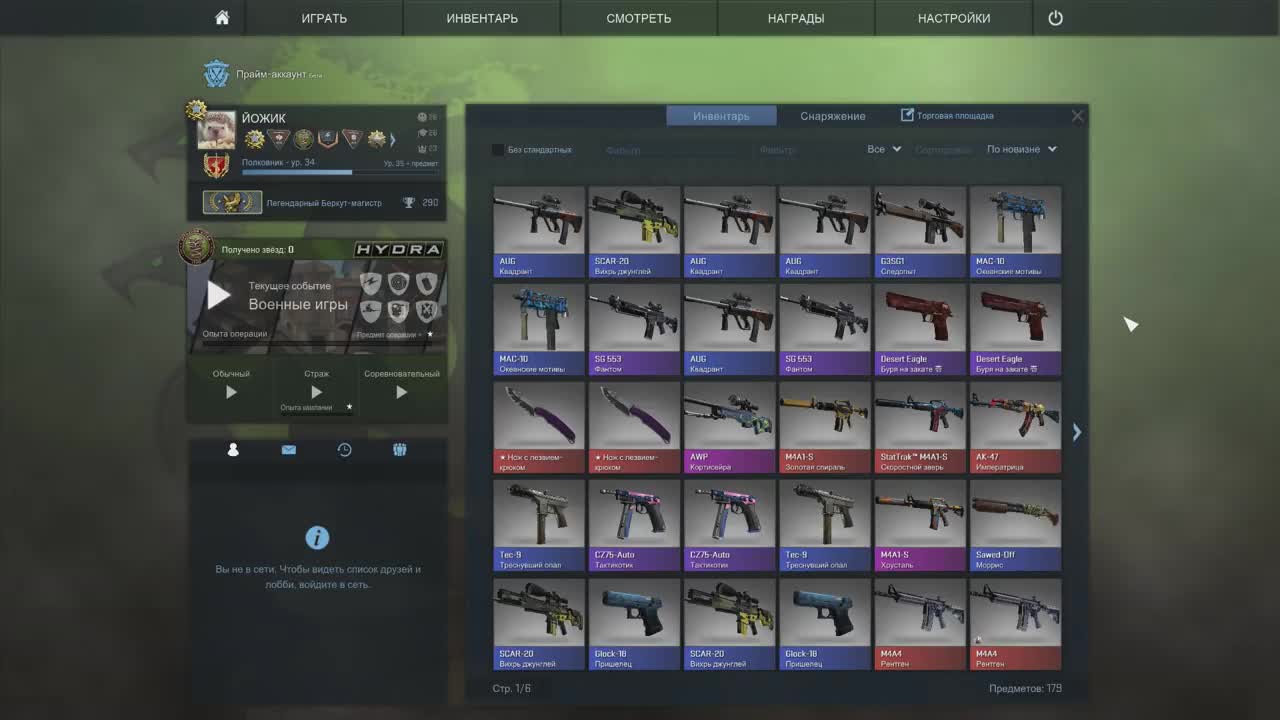The height and width of the screenshot is (720, 1280).
Task: Go to next inventory page arrow
Action: tap(1076, 432)
